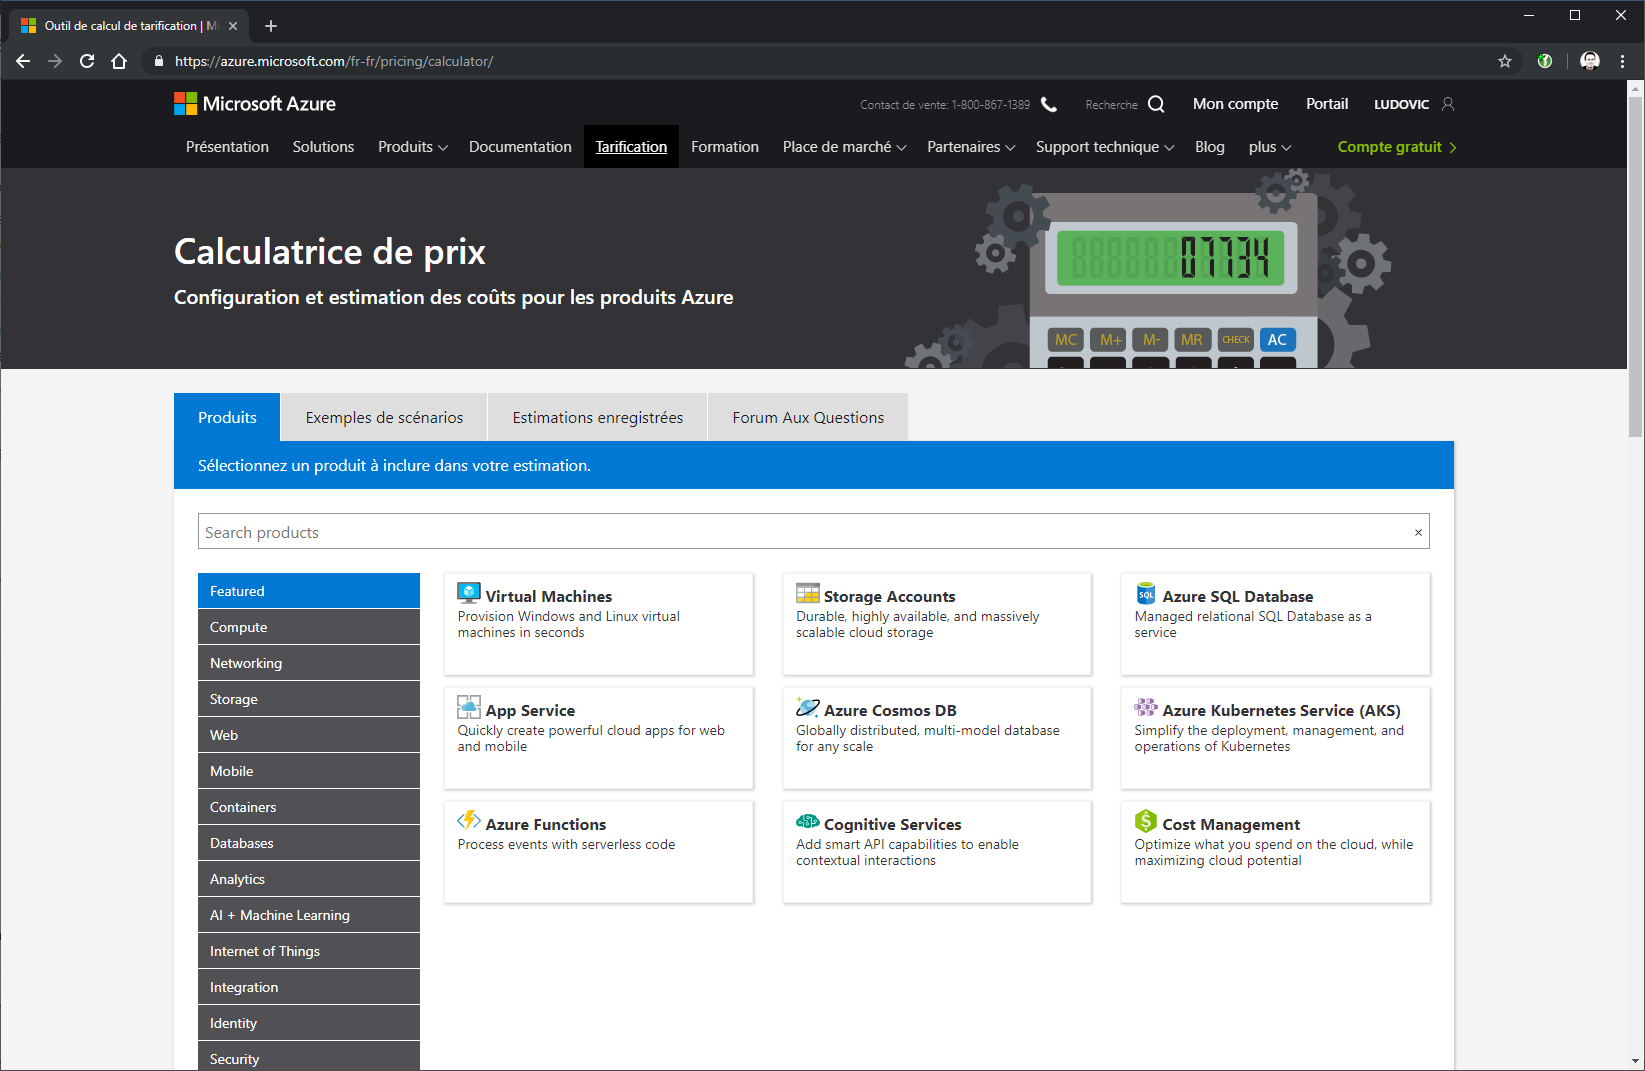
Task: Click the Azure Cosmos DB planet icon
Action: click(x=808, y=707)
